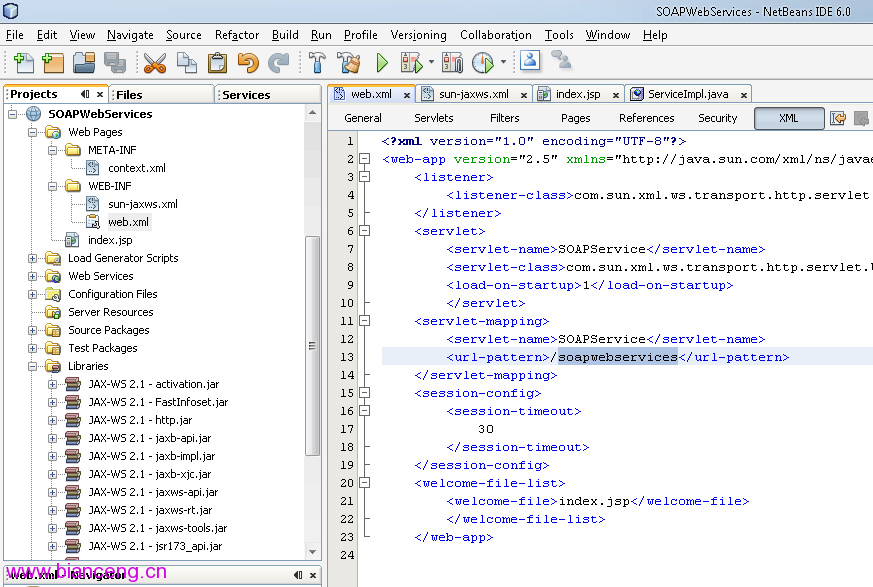Image resolution: width=873 pixels, height=587 pixels.
Task: Minimize the Projects panel with arrow icon
Action: point(85,94)
